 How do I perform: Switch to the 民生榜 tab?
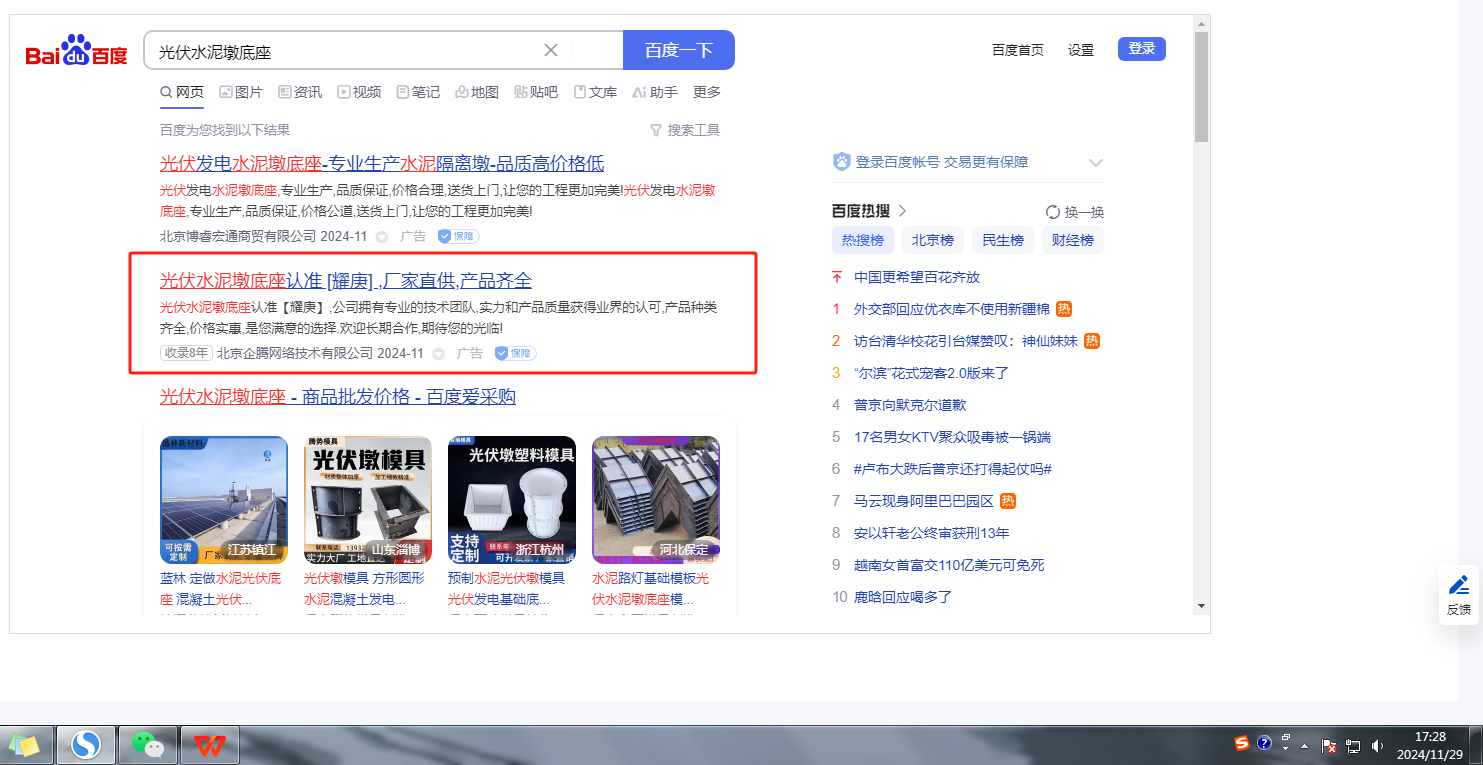(x=1003, y=240)
